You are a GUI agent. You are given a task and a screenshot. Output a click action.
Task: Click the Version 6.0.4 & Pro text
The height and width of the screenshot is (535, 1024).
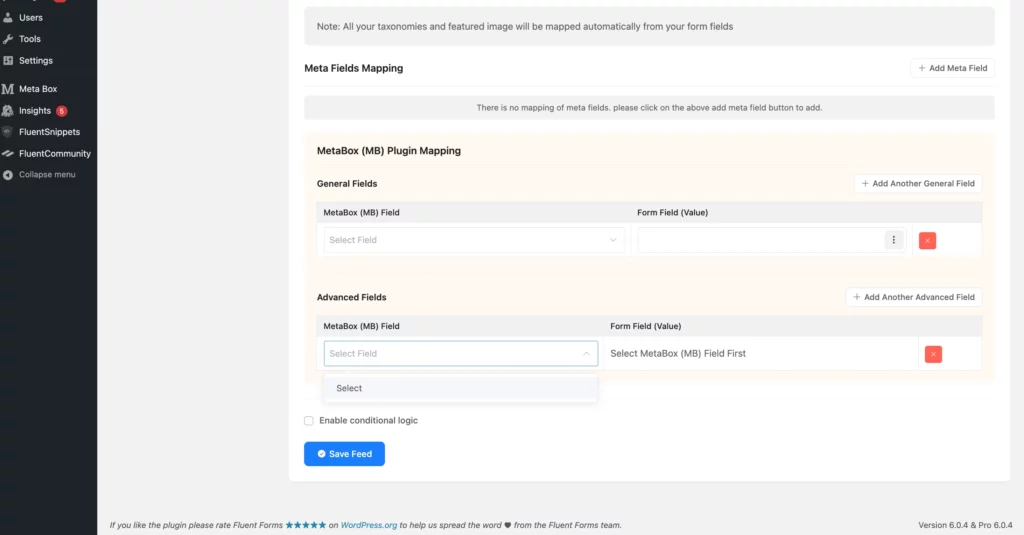[965, 525]
